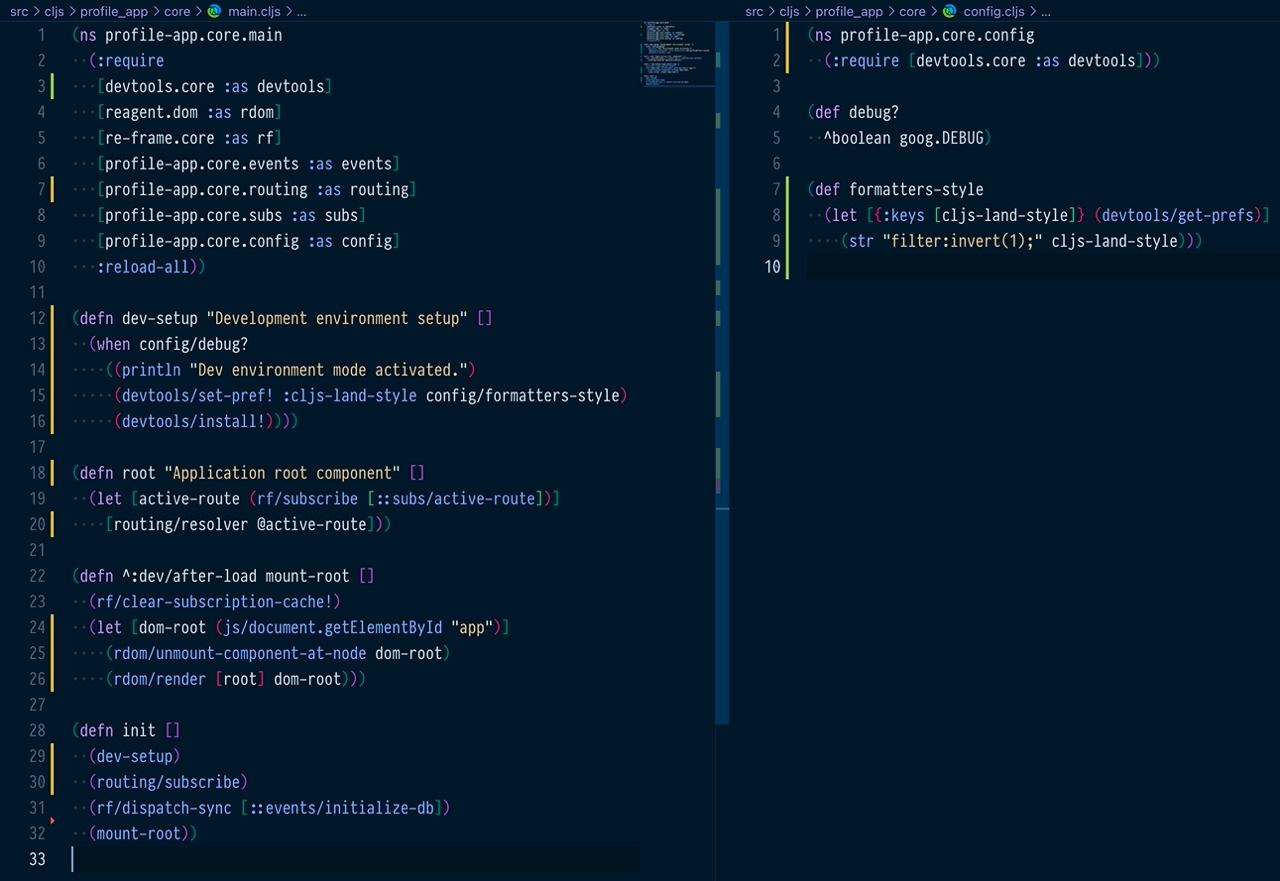Click 'profile-app.core.config' namespace in config.cljs
The width and height of the screenshot is (1280, 881).
[937, 35]
